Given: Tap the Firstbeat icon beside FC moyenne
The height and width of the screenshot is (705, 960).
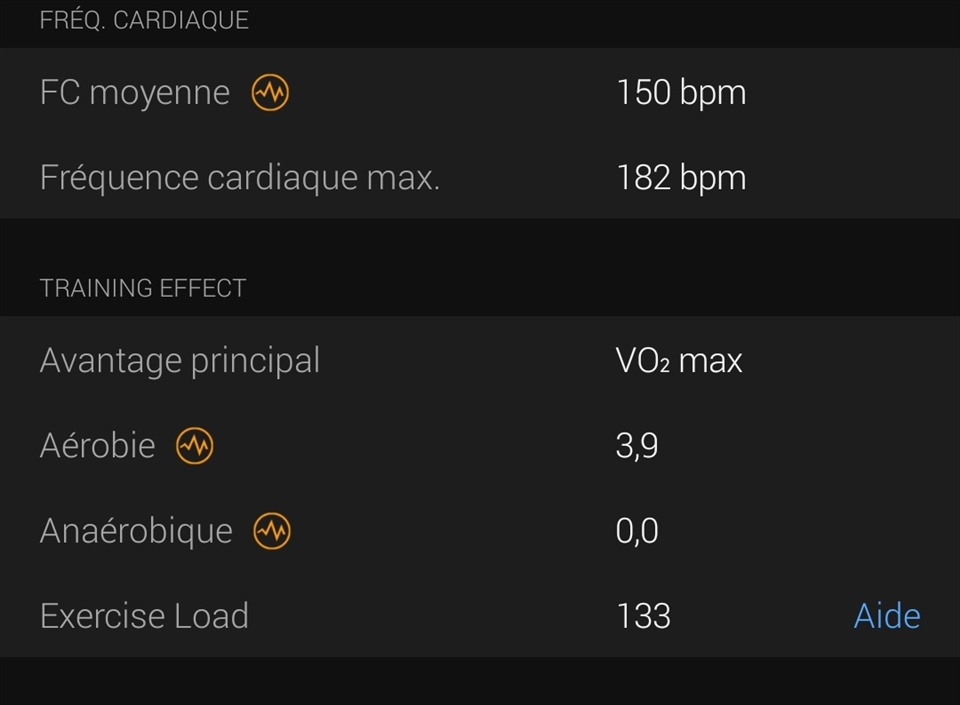Looking at the screenshot, I should [x=270, y=92].
